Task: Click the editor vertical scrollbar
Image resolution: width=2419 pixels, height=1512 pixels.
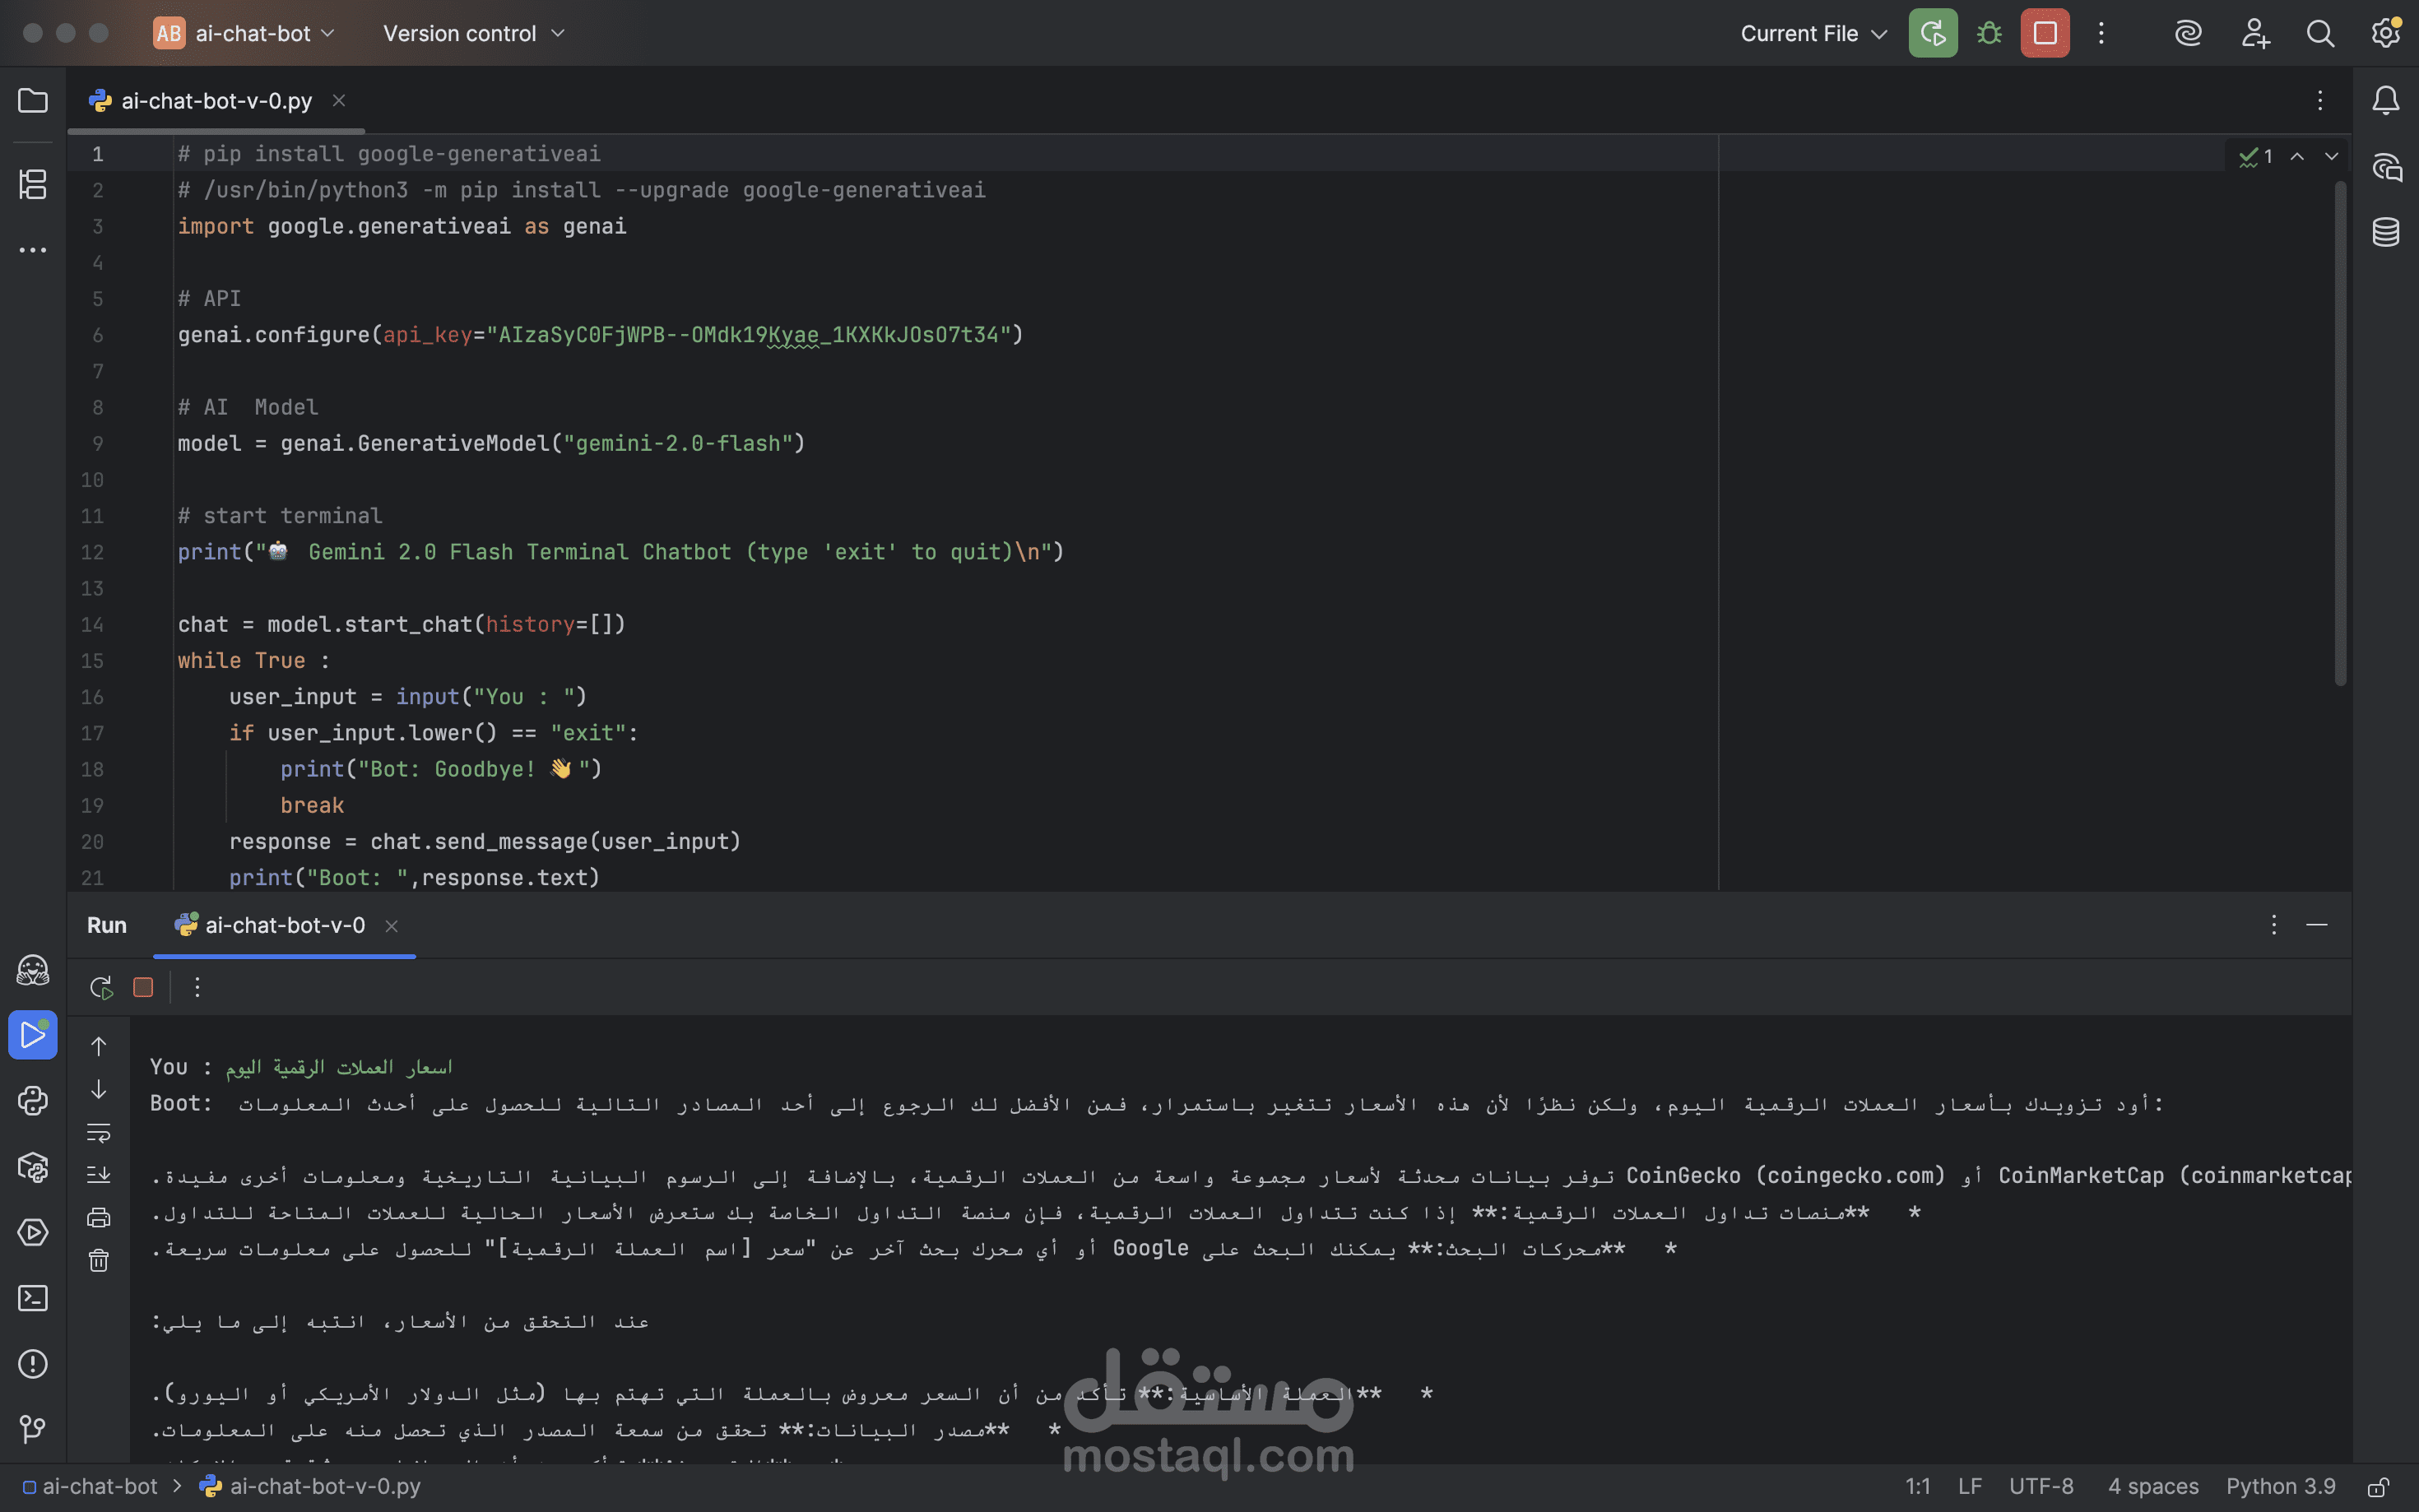Action: tap(2340, 433)
